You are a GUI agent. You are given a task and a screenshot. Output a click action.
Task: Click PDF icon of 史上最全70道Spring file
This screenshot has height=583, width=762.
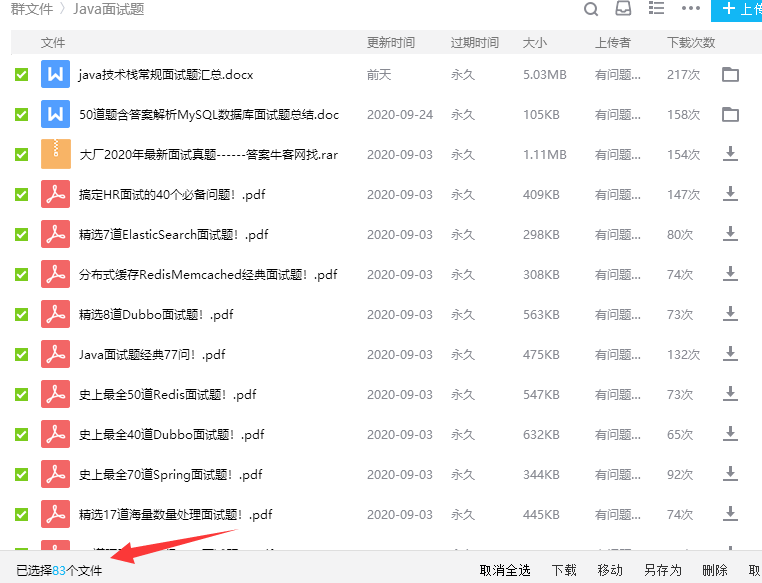[55, 474]
